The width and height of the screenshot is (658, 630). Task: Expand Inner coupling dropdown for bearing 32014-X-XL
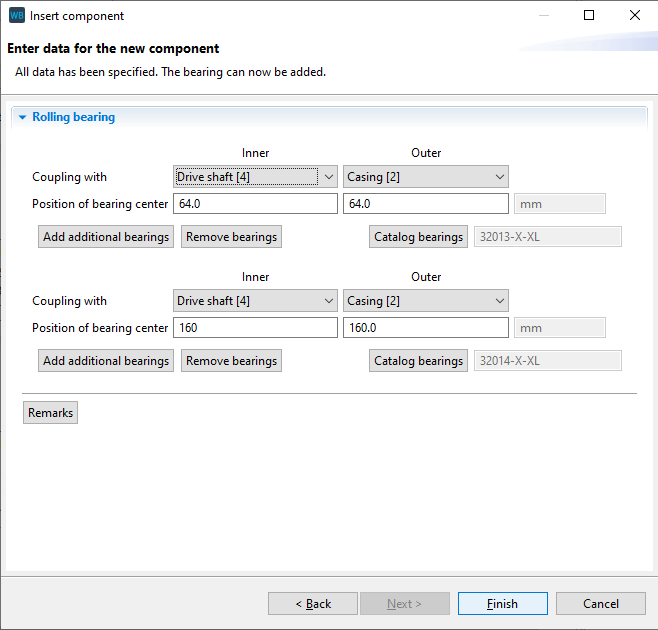click(x=256, y=301)
